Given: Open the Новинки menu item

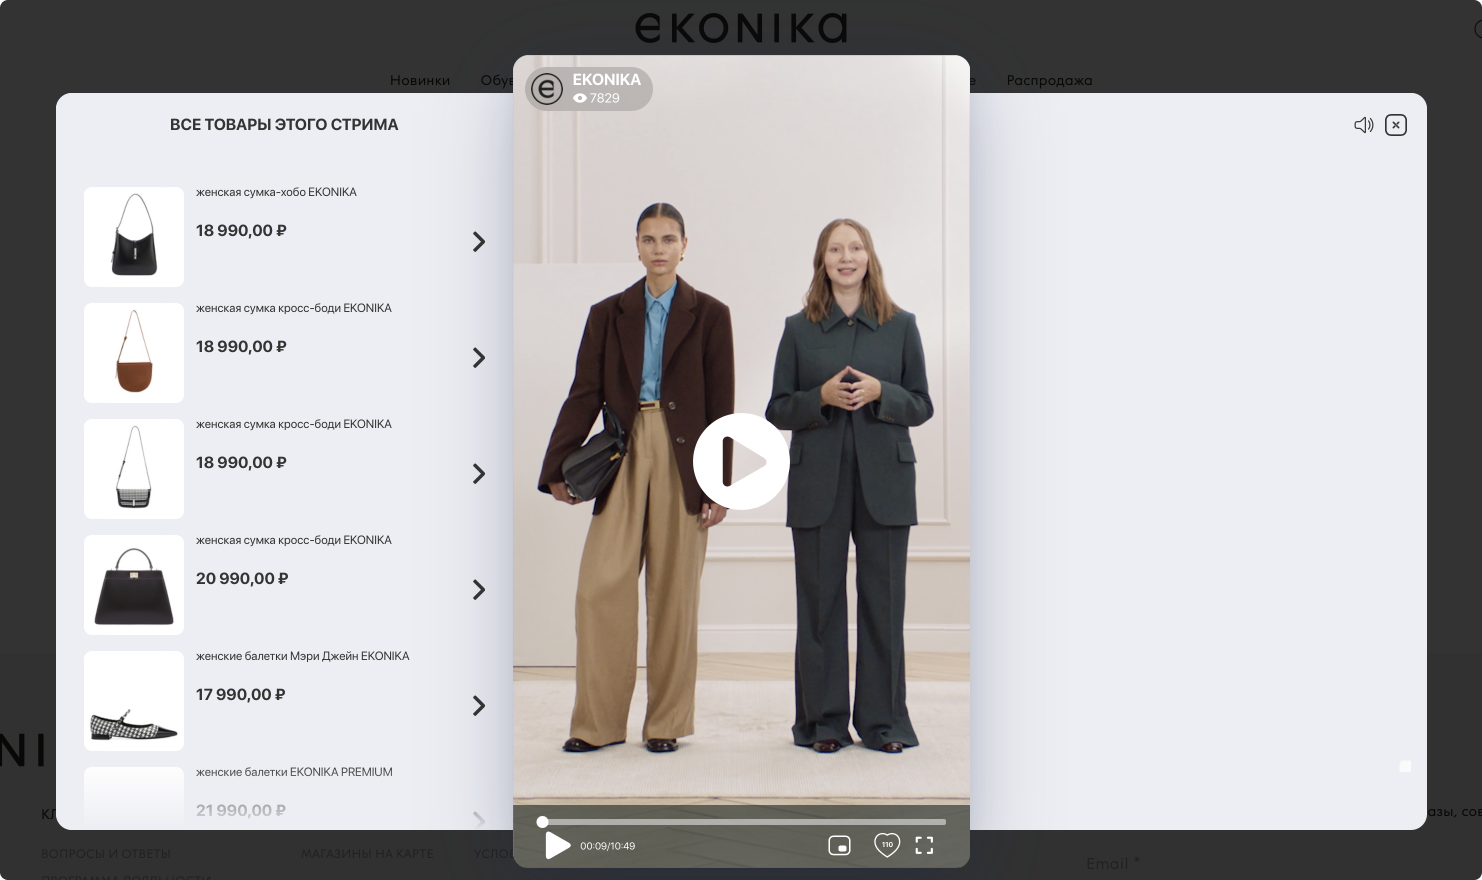Looking at the screenshot, I should [x=419, y=80].
